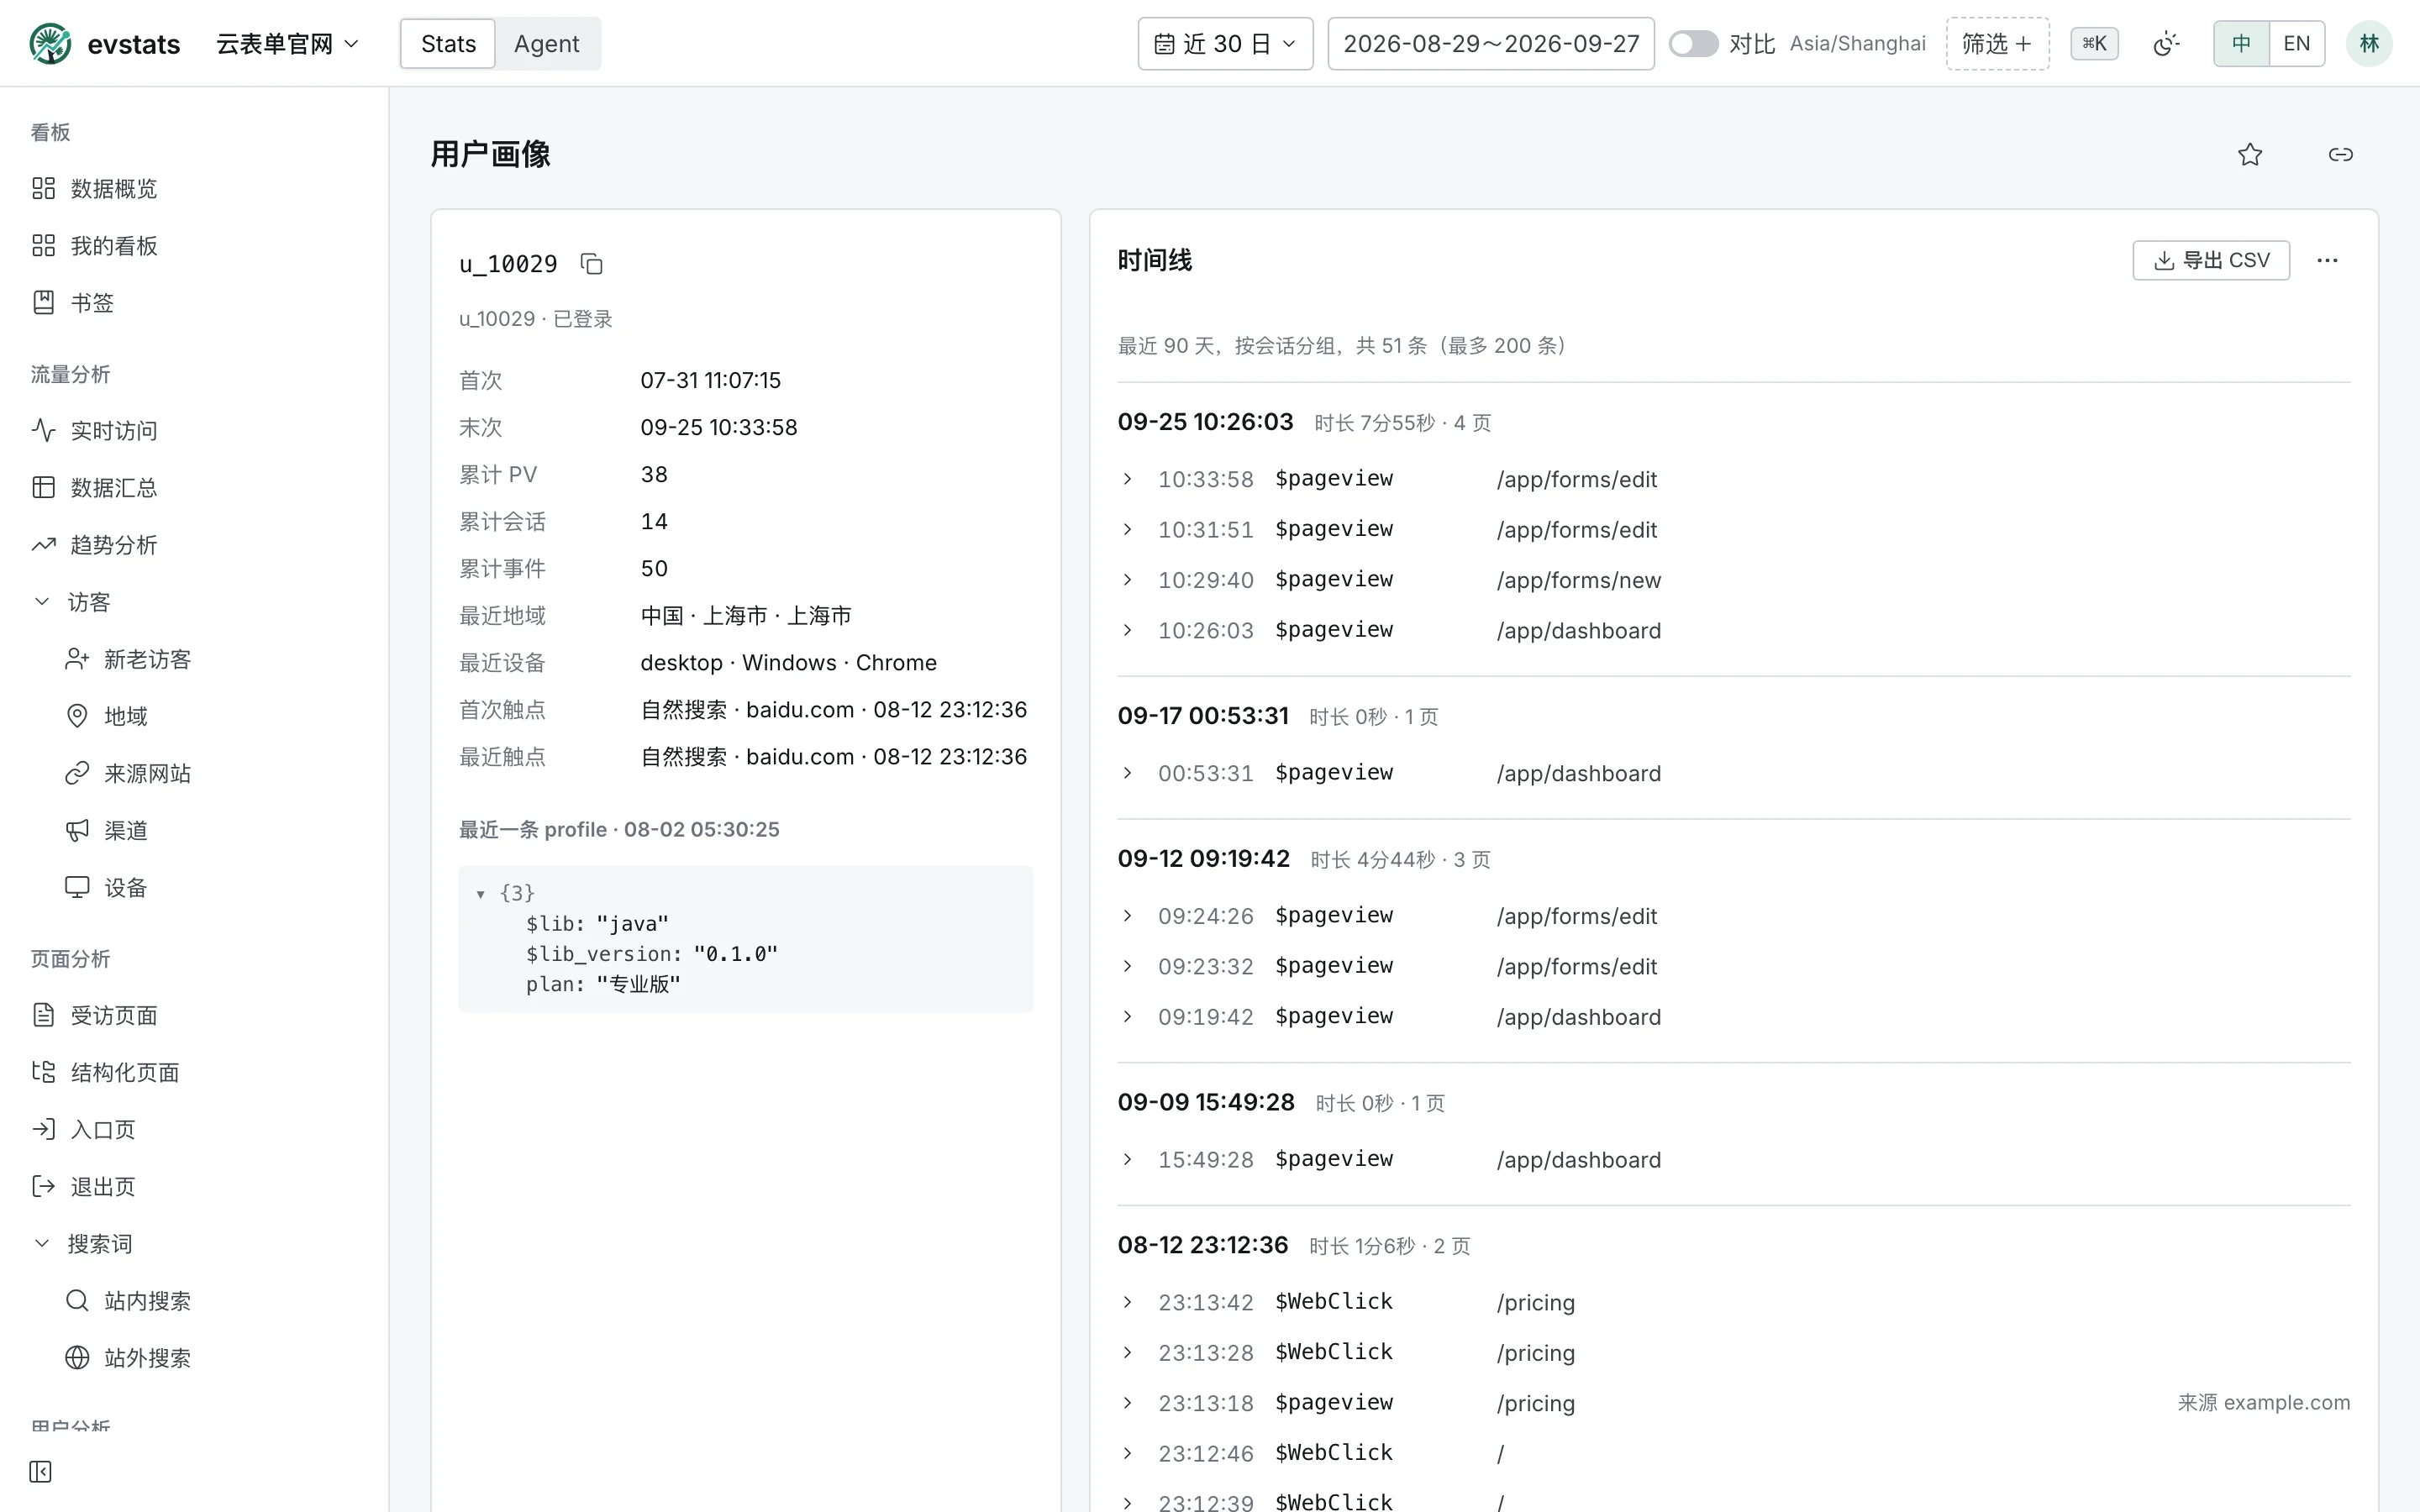Enable the 对比 compare switch
Viewport: 2420px width, 1512px height.
click(1693, 44)
